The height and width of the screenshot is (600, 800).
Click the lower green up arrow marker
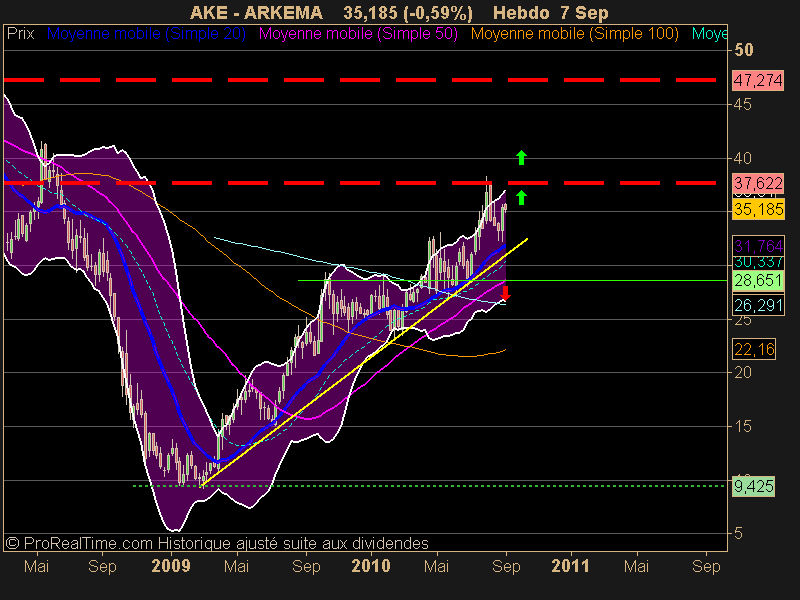click(521, 197)
